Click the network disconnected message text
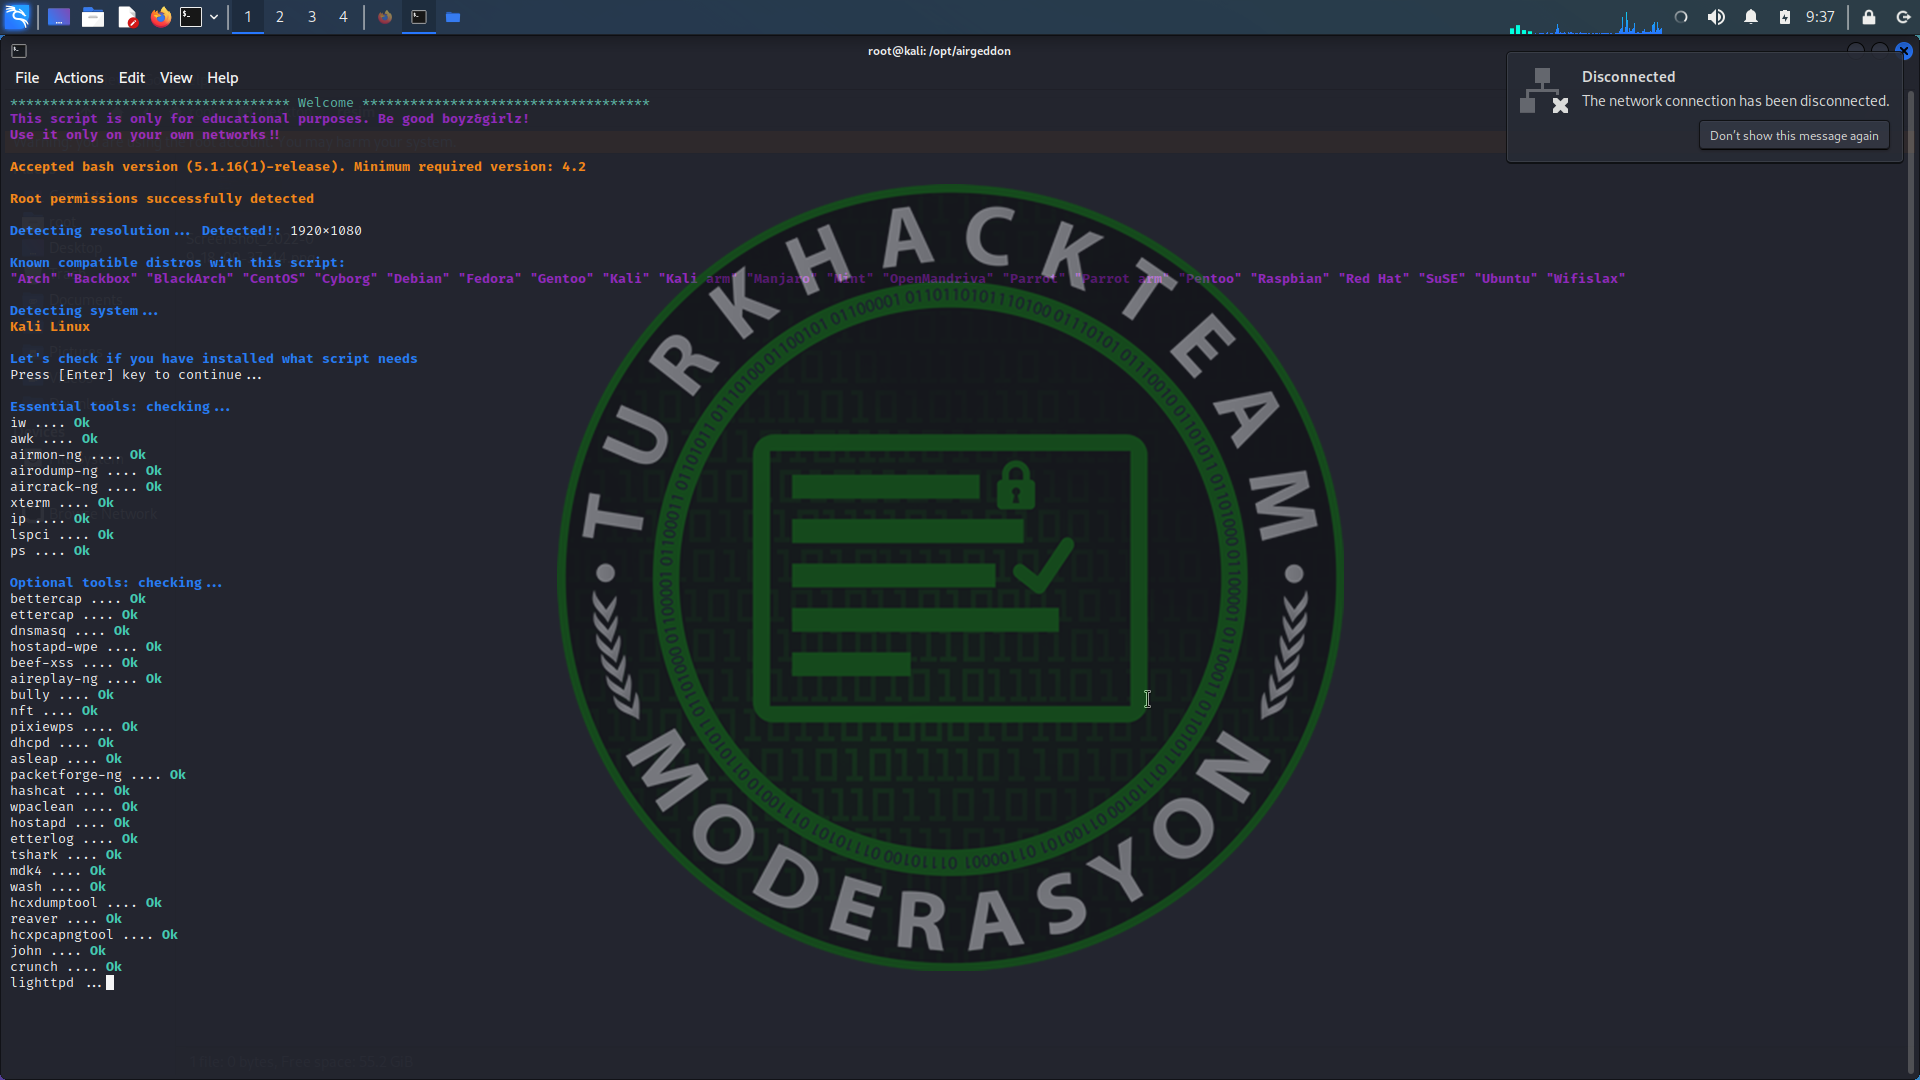The width and height of the screenshot is (1920, 1080). (1735, 101)
